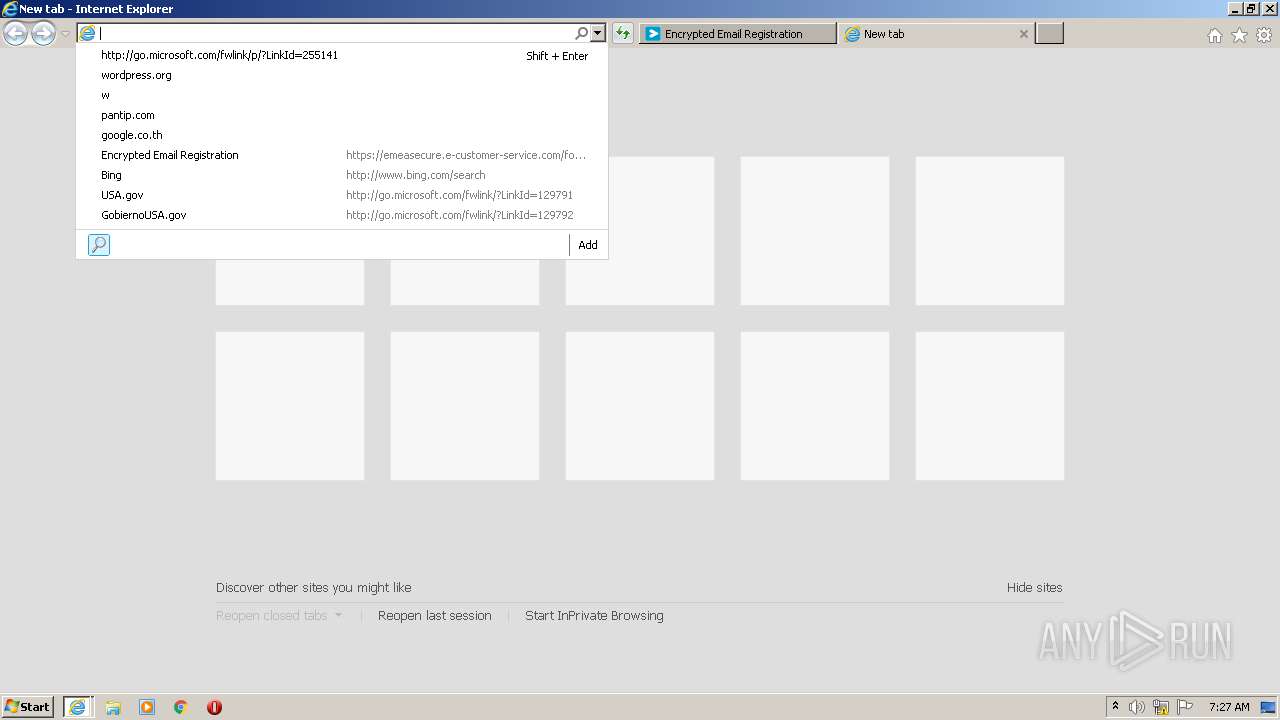Restore down the Internet Explorer window

pyautogui.click(x=1250, y=8)
